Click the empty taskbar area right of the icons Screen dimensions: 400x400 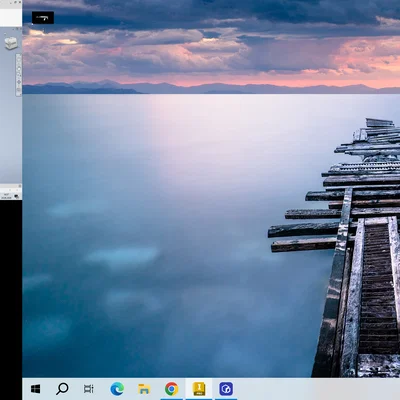(317, 389)
